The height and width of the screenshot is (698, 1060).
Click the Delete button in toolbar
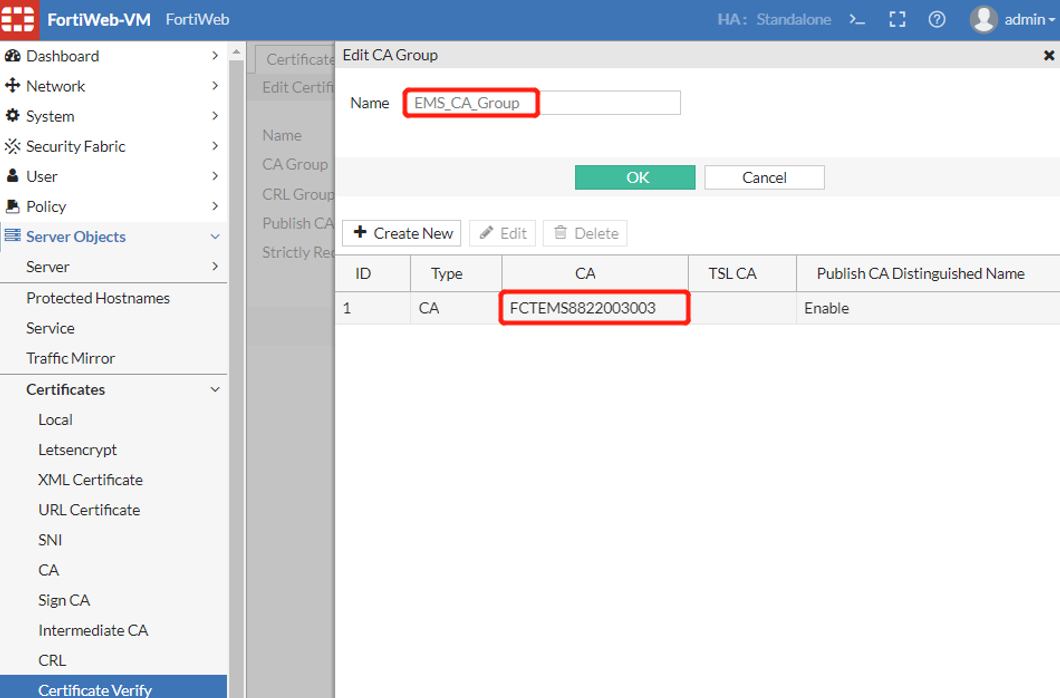(585, 233)
